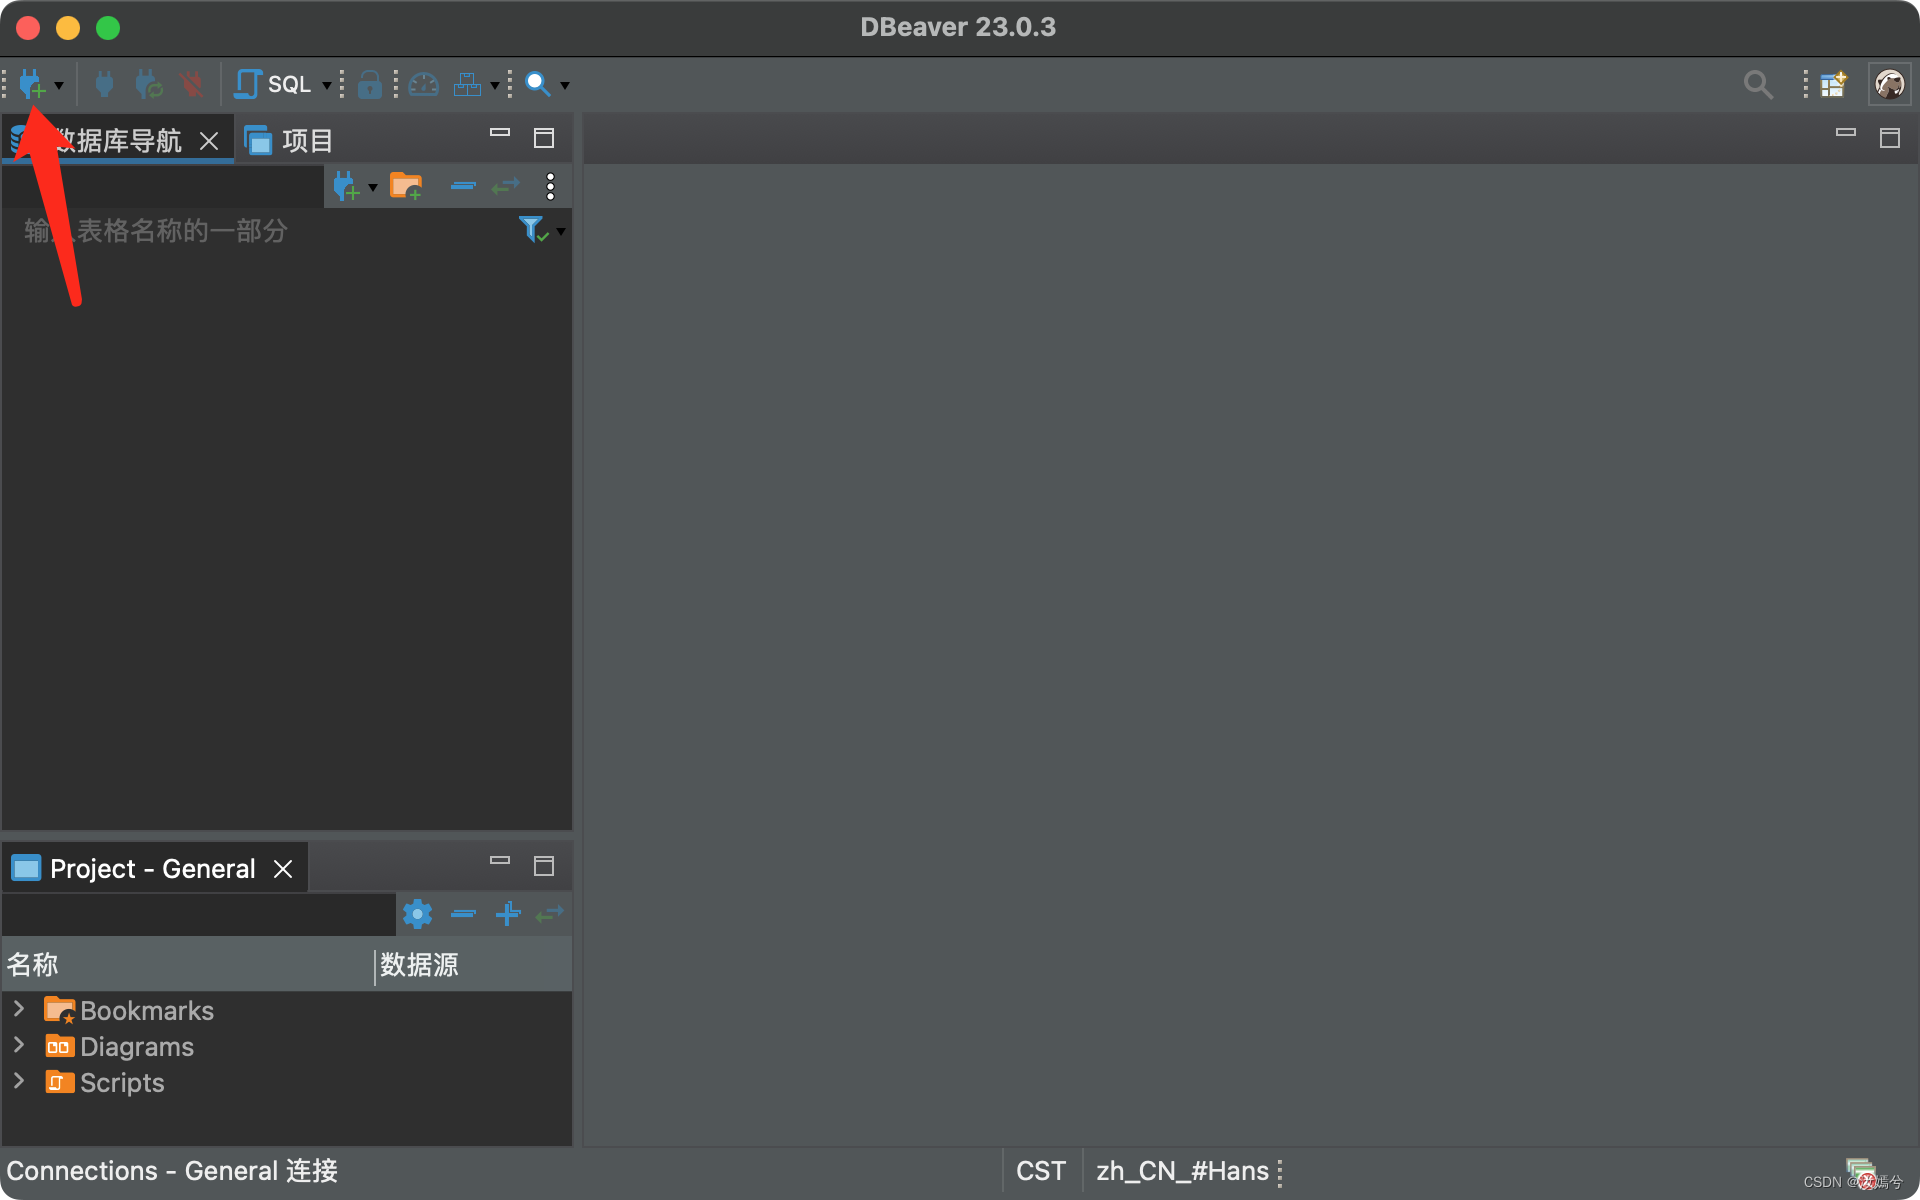The width and height of the screenshot is (1920, 1200).
Task: Open navigator new connection dropdown arrow
Action: (373, 187)
